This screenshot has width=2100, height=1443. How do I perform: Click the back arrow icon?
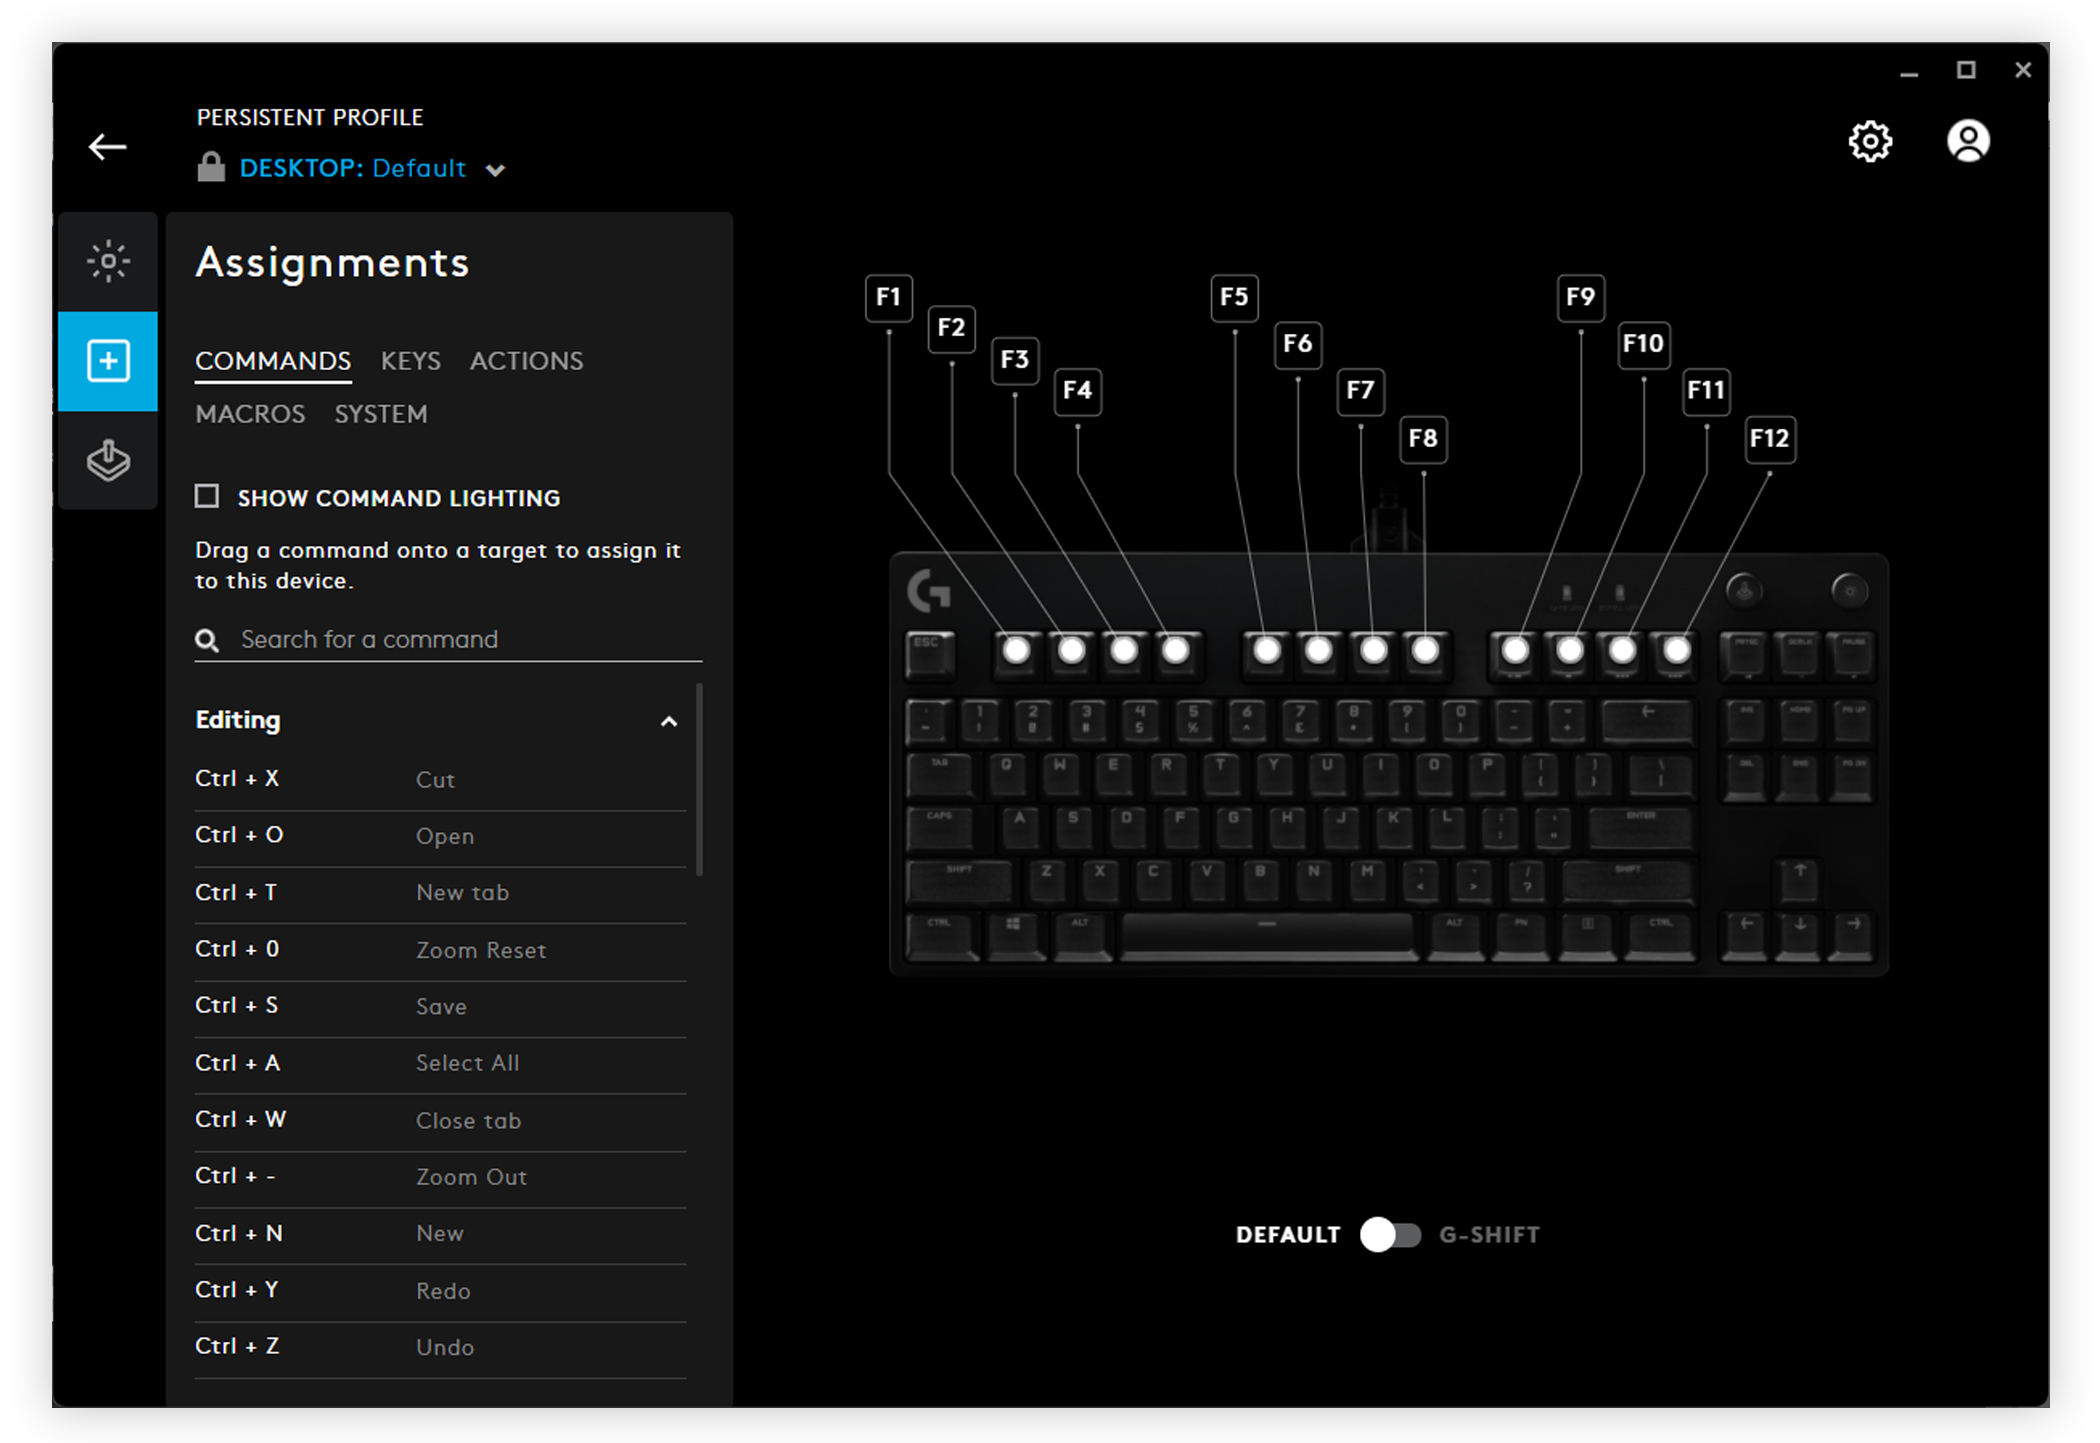coord(107,147)
